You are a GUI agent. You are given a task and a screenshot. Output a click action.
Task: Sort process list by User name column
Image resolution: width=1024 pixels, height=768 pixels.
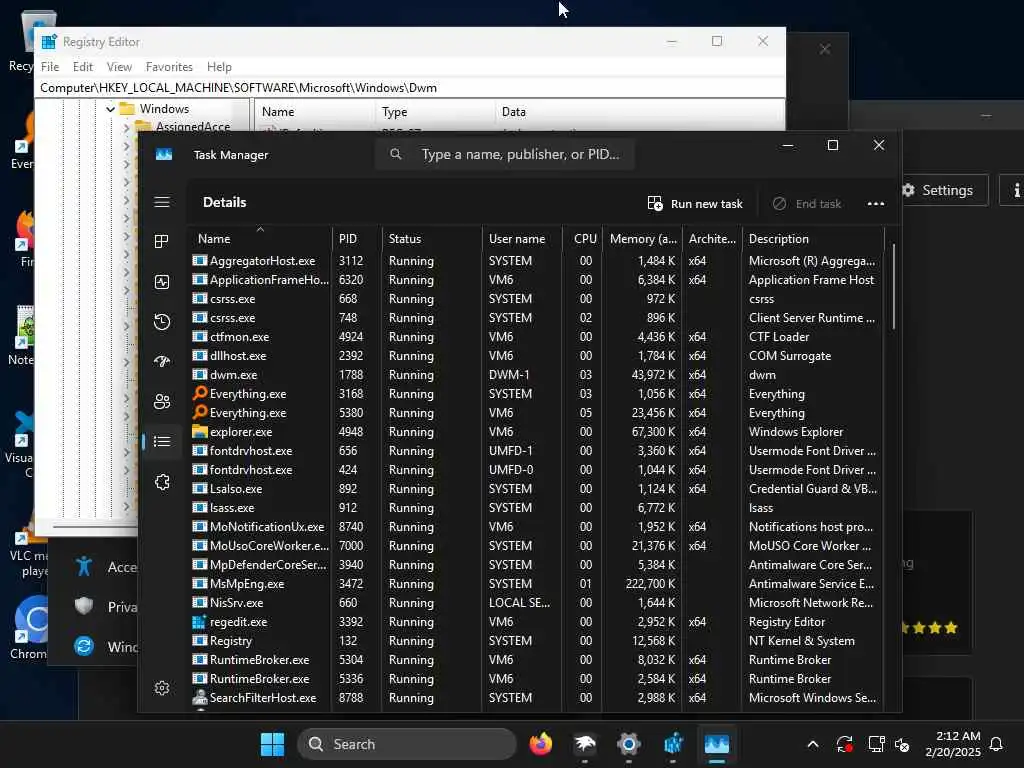(522, 238)
